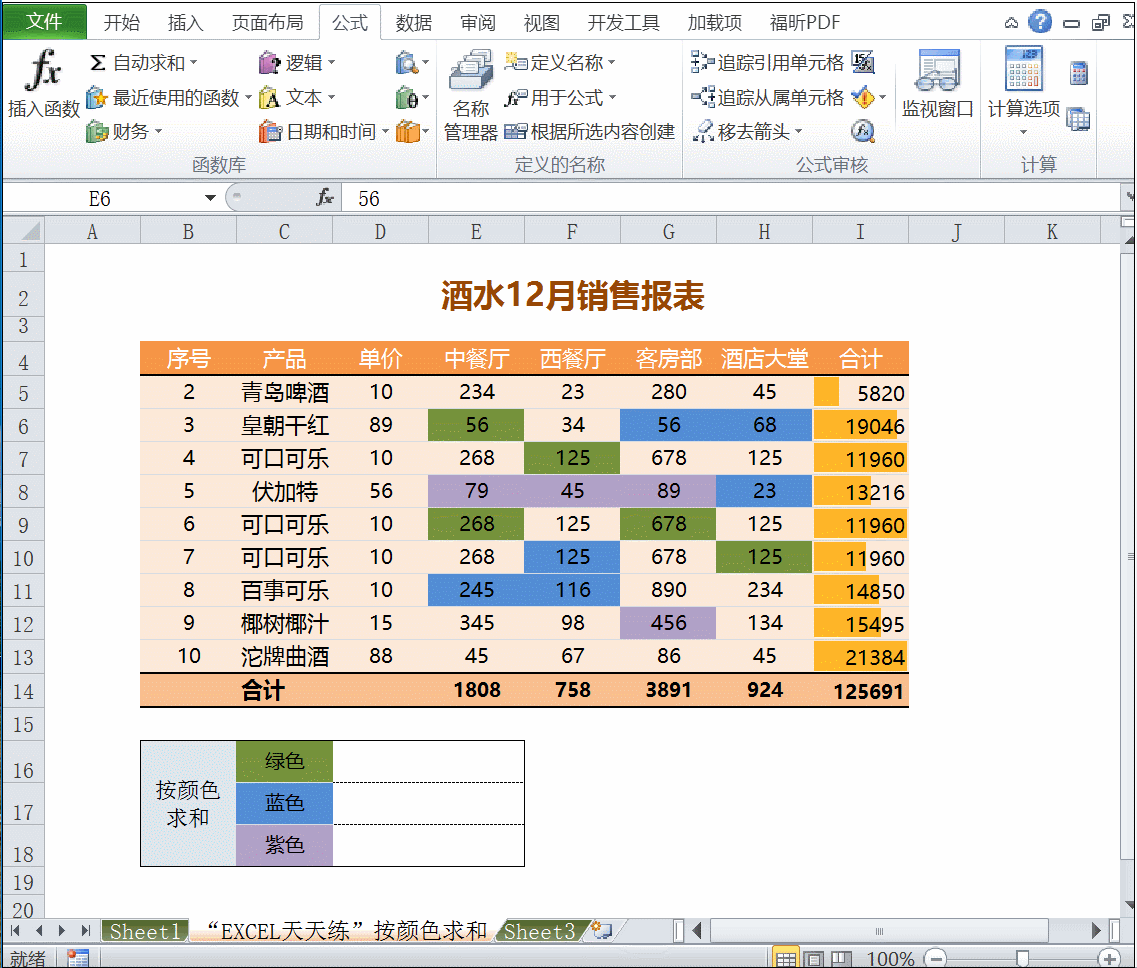Click the error checking warning icon
This screenshot has width=1137, height=968.
(863, 97)
